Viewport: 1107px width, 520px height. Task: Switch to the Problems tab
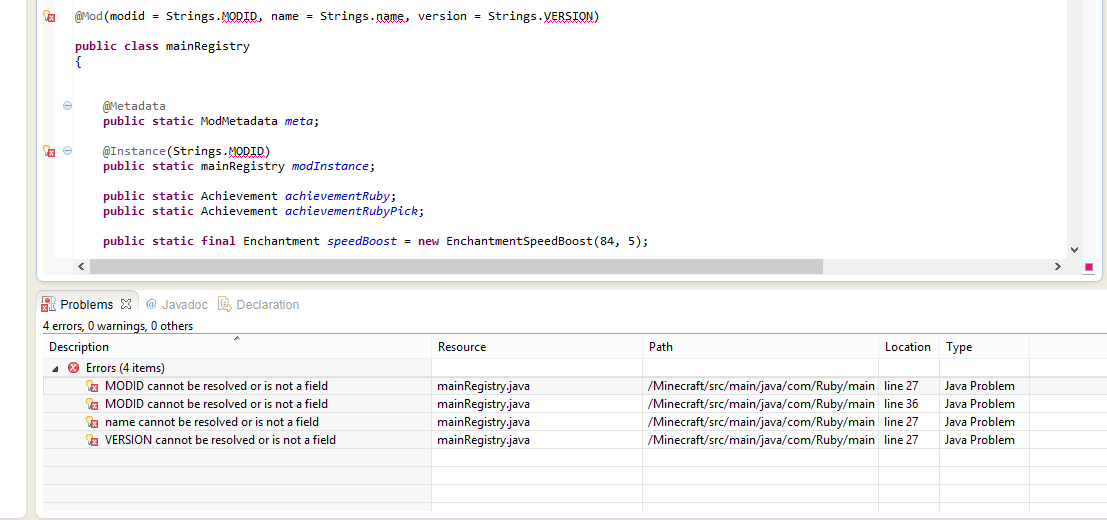[86, 304]
